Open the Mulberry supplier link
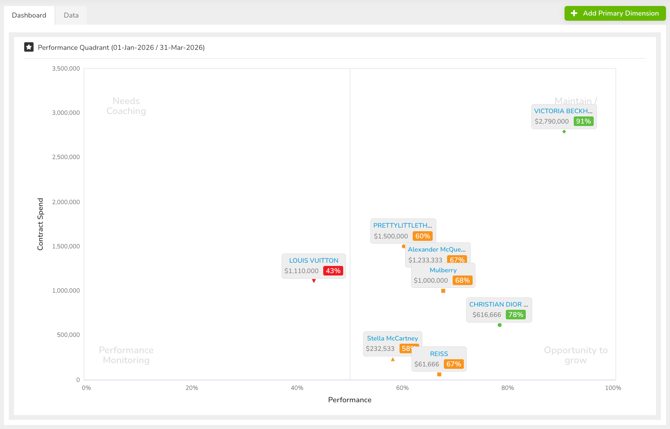Image resolution: width=670 pixels, height=429 pixels. 443,270
